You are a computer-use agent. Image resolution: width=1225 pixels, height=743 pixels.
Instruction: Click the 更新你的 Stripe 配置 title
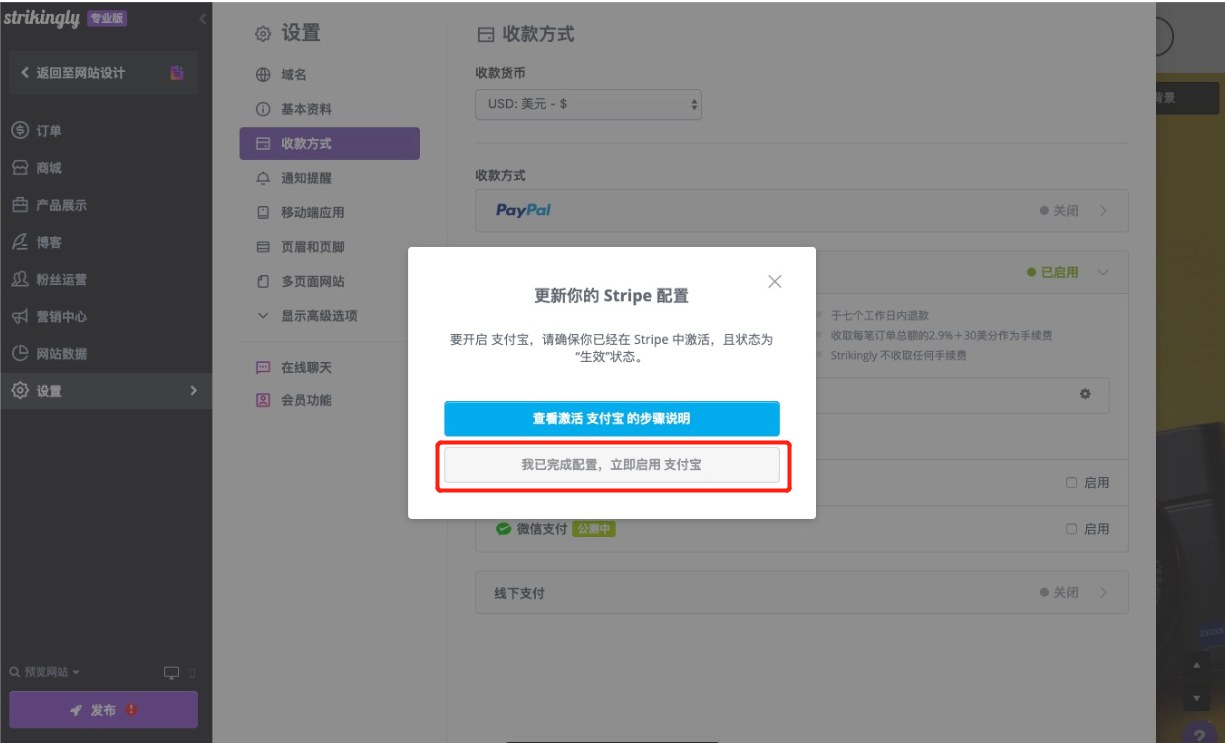[x=612, y=296]
